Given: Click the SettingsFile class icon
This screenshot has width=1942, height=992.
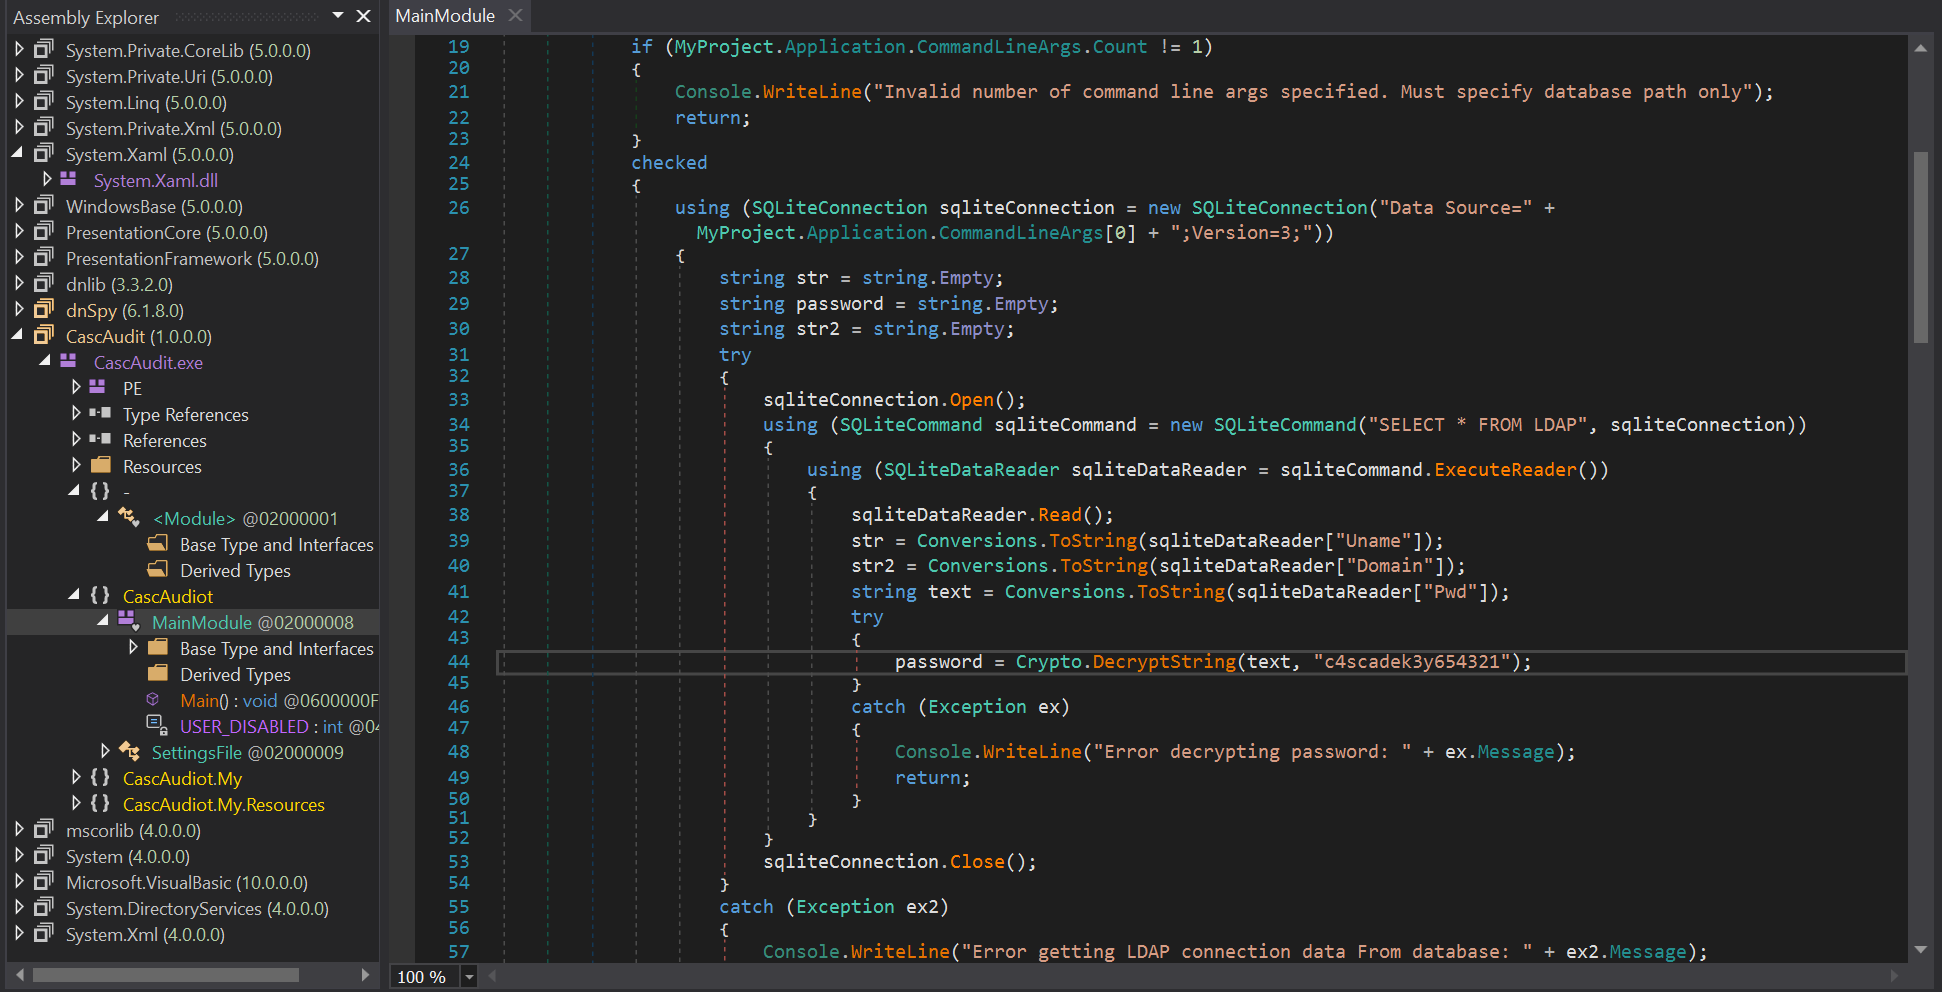Looking at the screenshot, I should 129,752.
